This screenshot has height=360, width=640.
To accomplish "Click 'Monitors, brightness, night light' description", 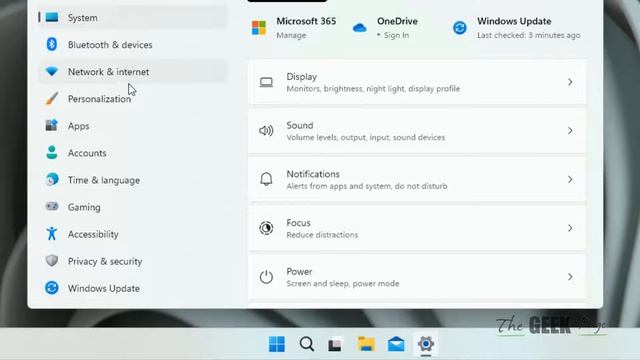I will point(373,89).
